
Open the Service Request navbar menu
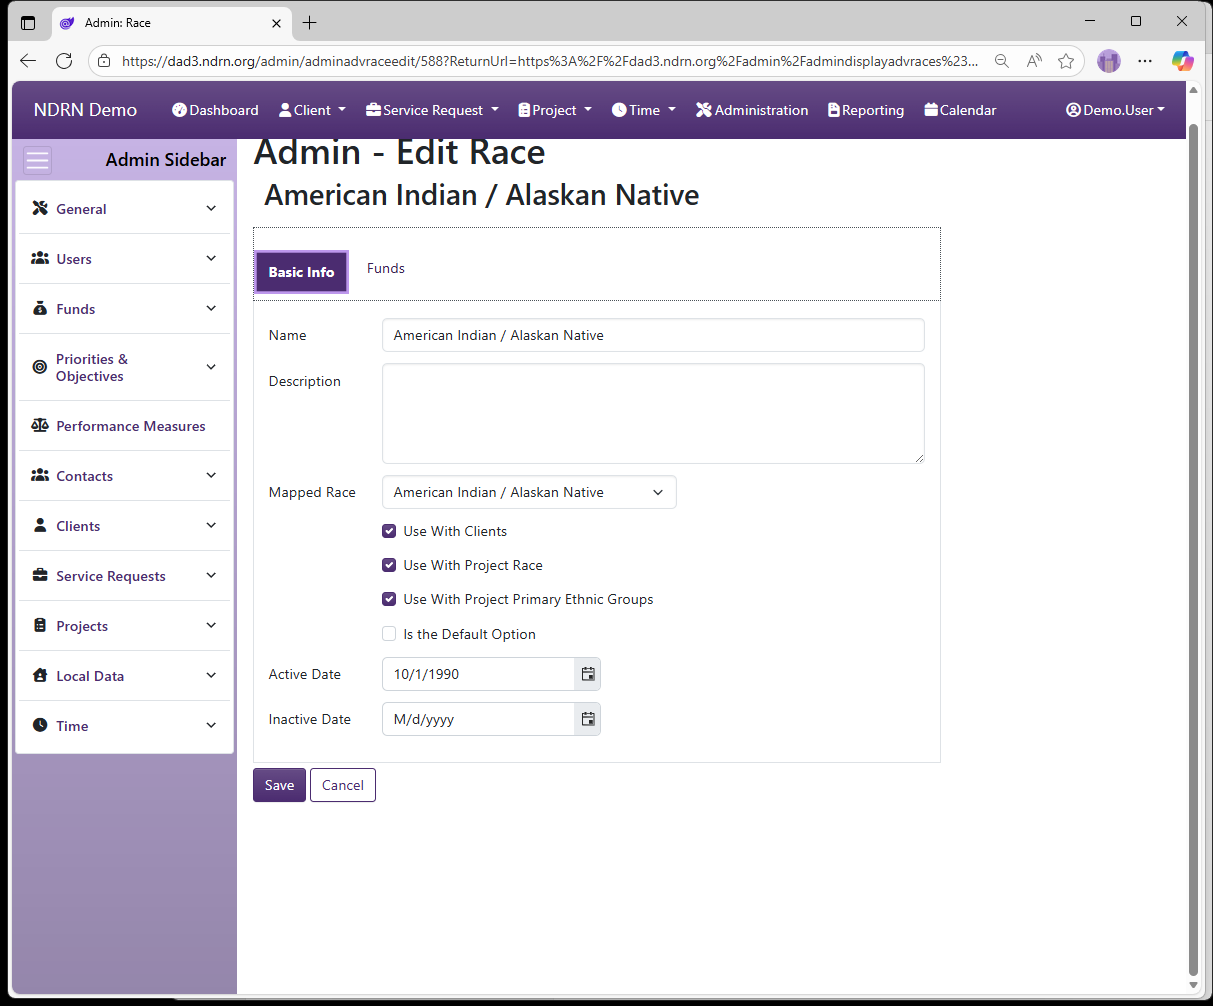coord(432,110)
